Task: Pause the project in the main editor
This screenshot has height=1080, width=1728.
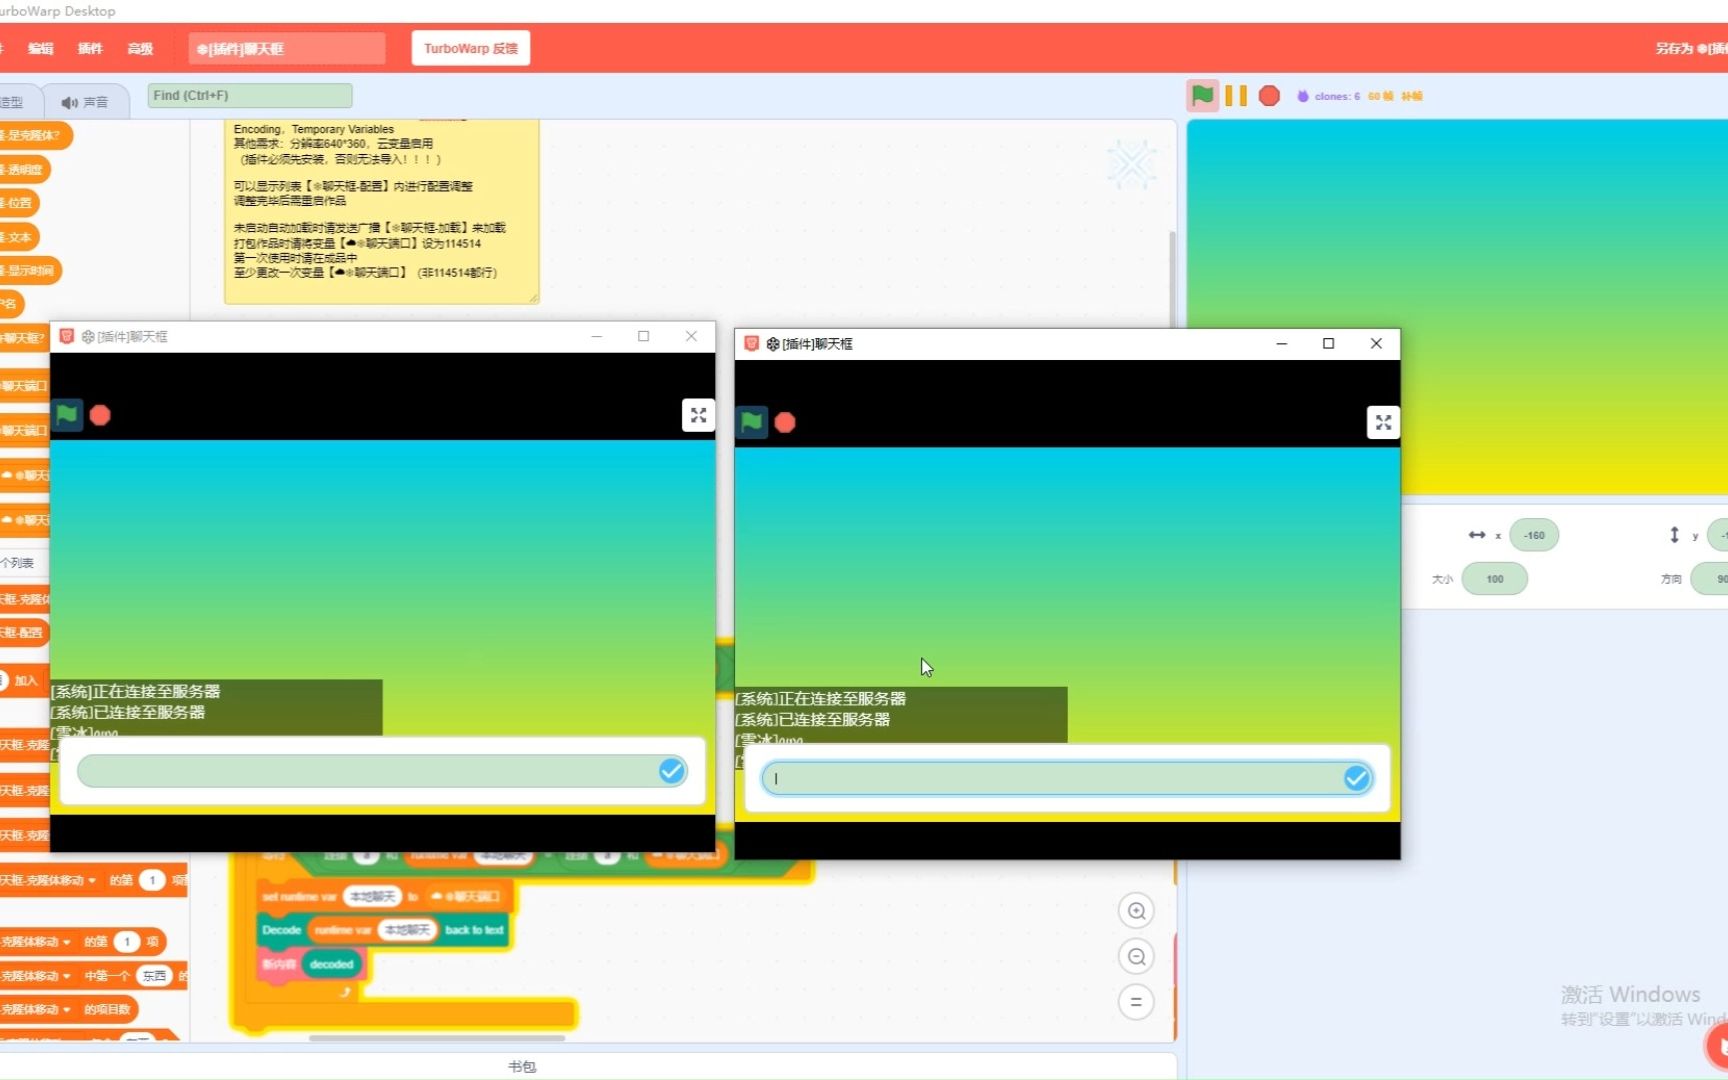Action: [x=1236, y=95]
